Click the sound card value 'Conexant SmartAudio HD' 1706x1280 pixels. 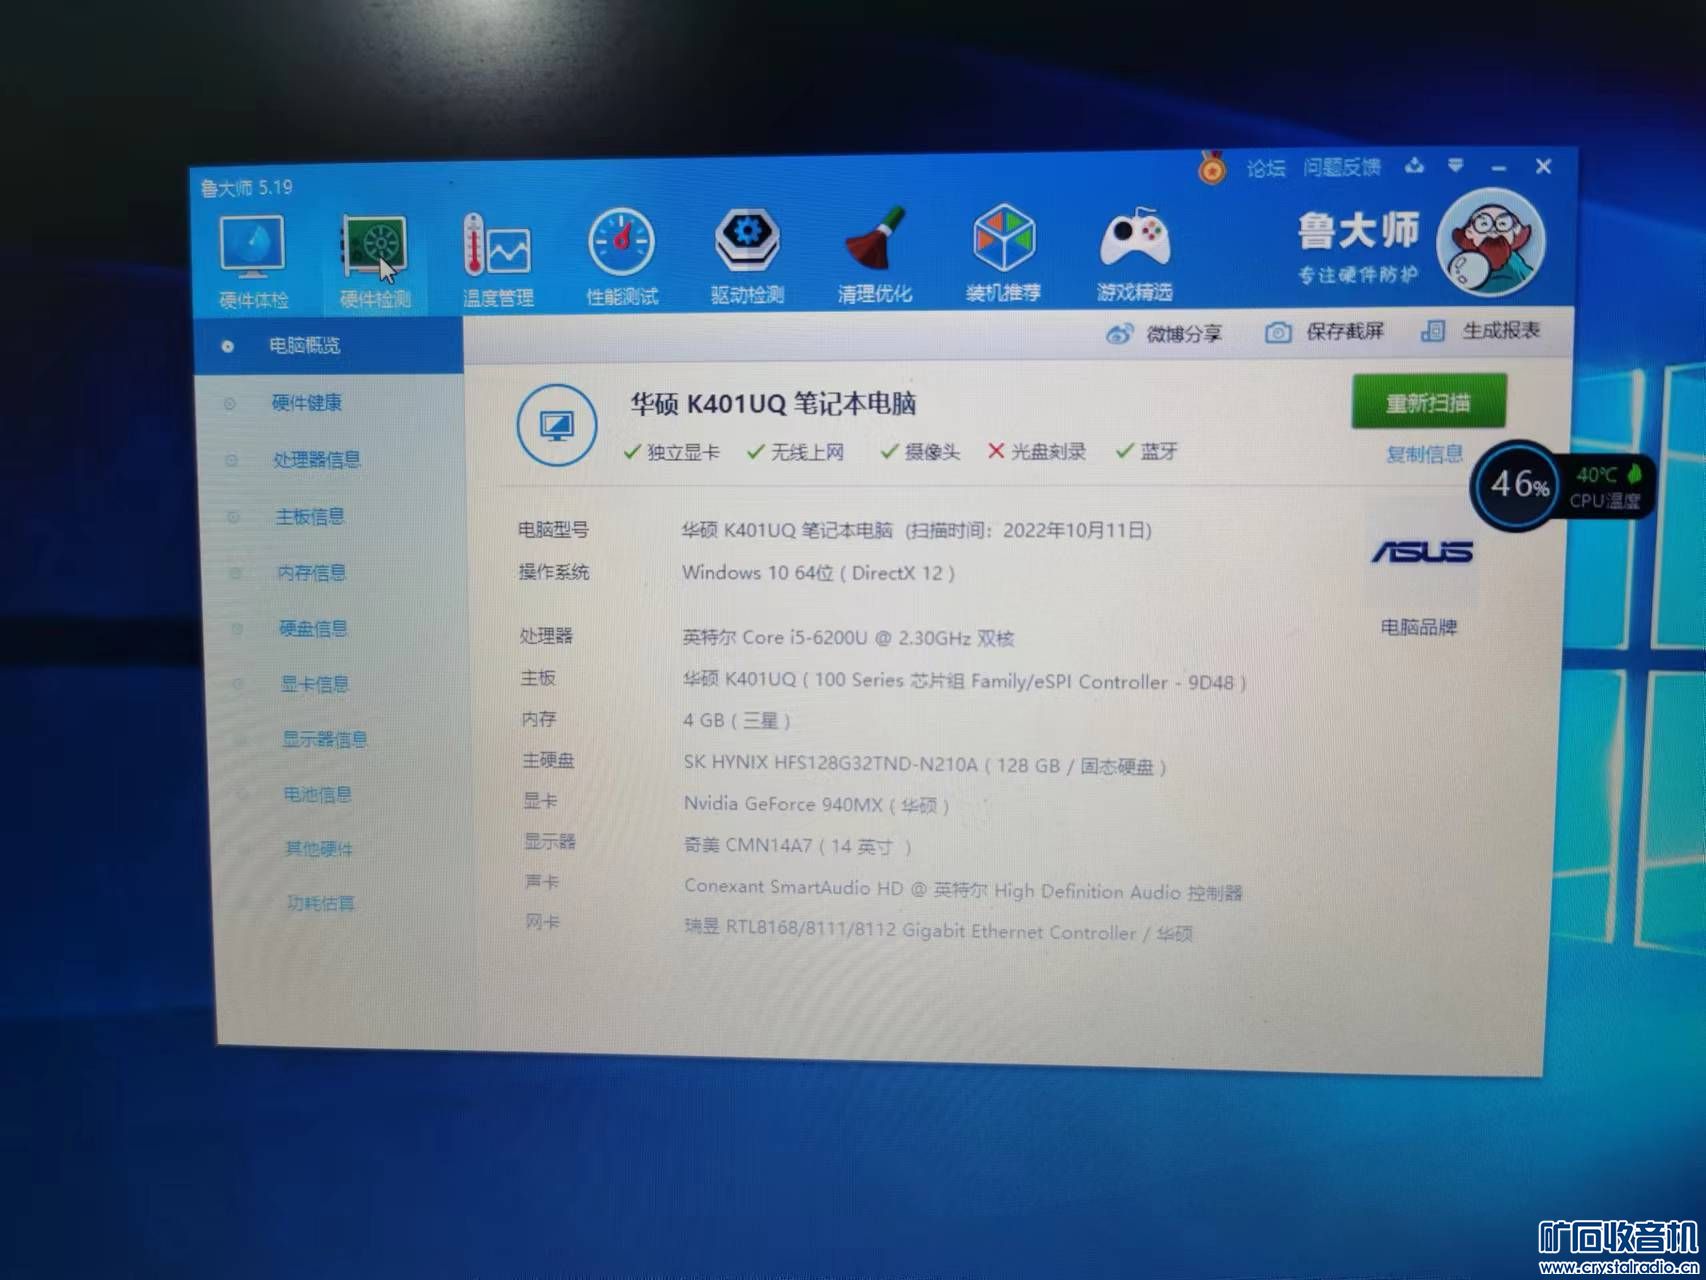[794, 888]
